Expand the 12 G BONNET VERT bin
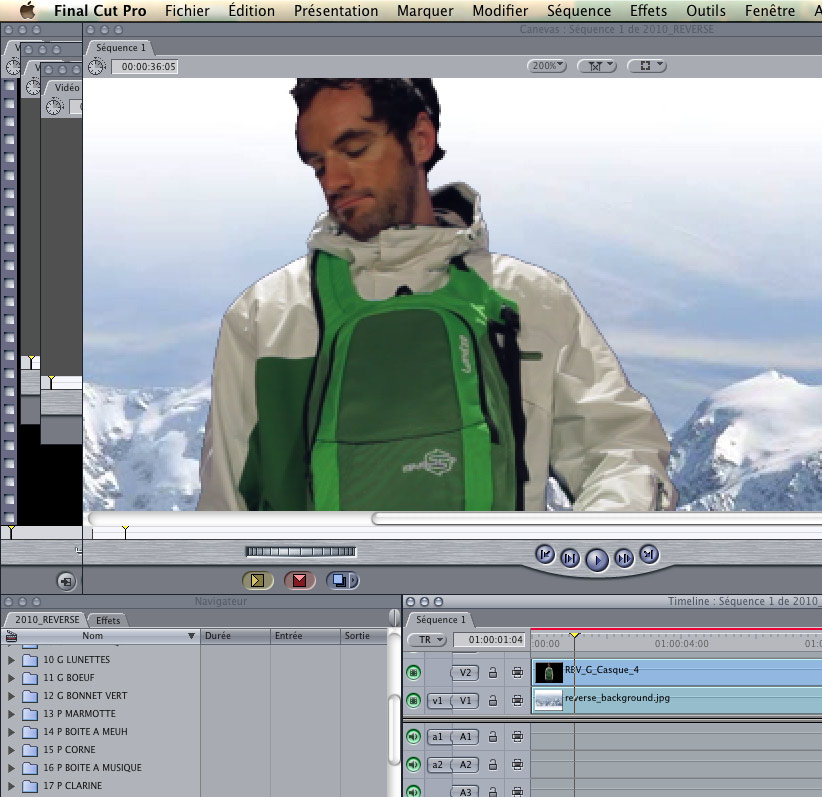Screen dimensions: 822x797 click(11, 696)
